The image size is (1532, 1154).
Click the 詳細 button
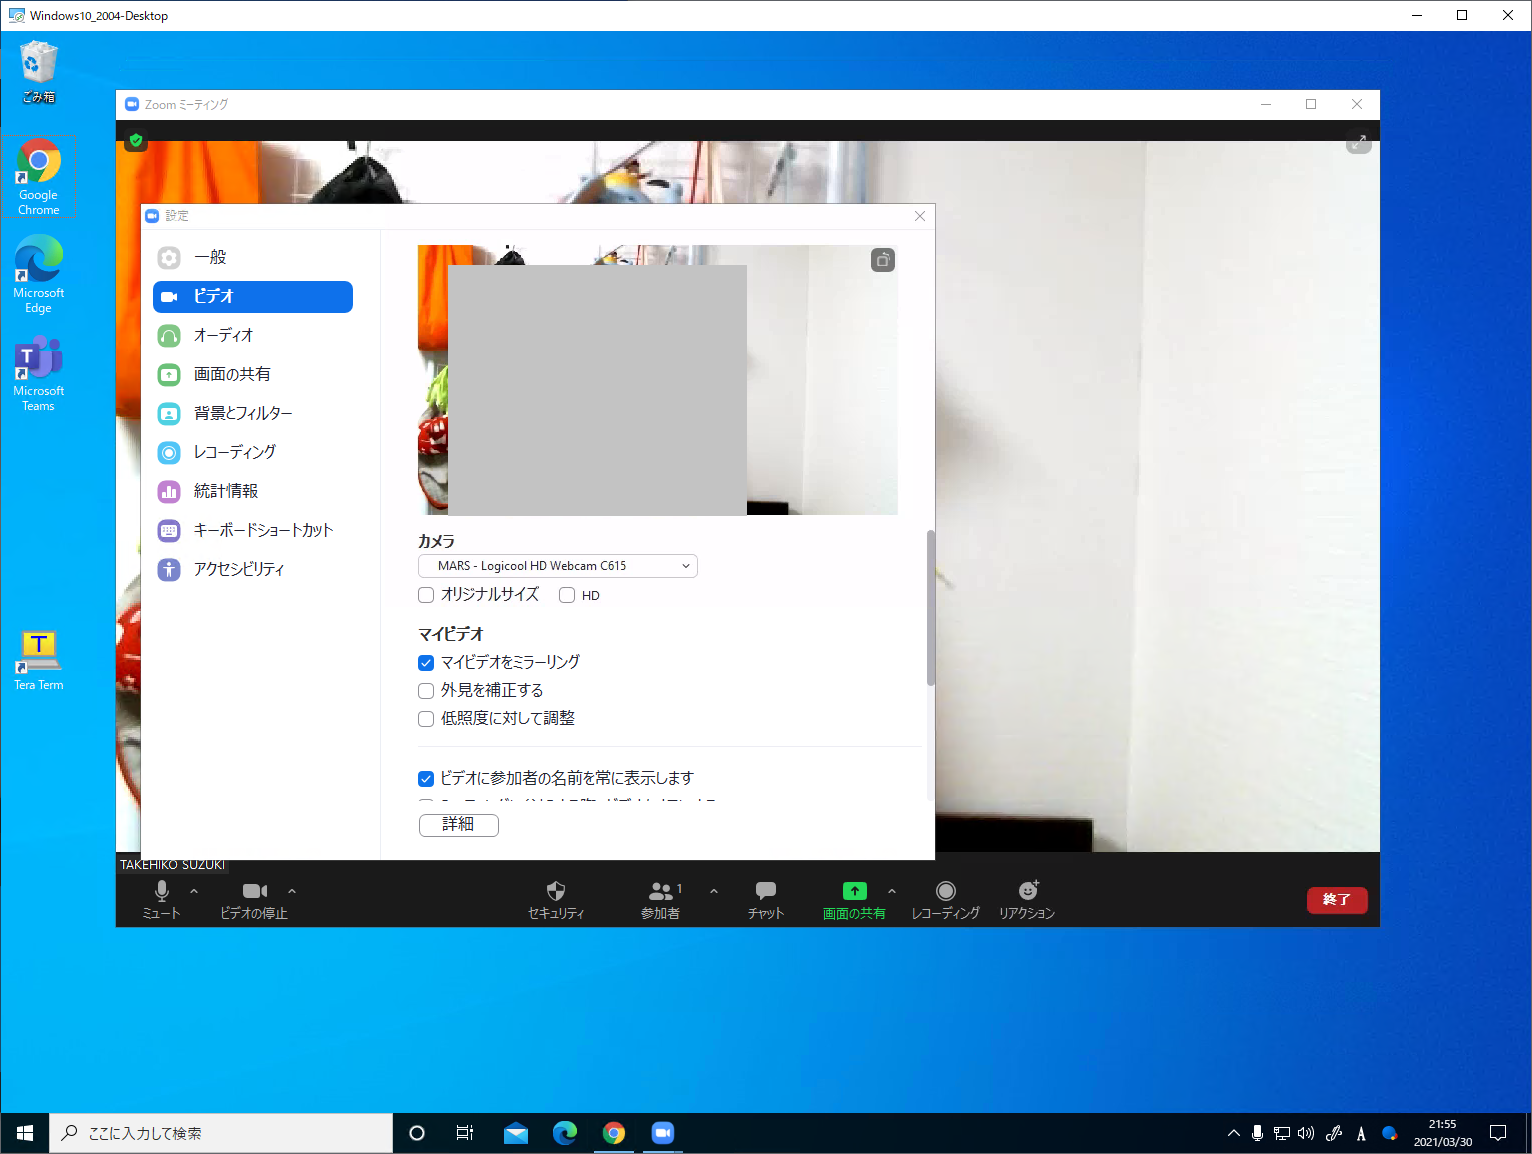click(458, 825)
